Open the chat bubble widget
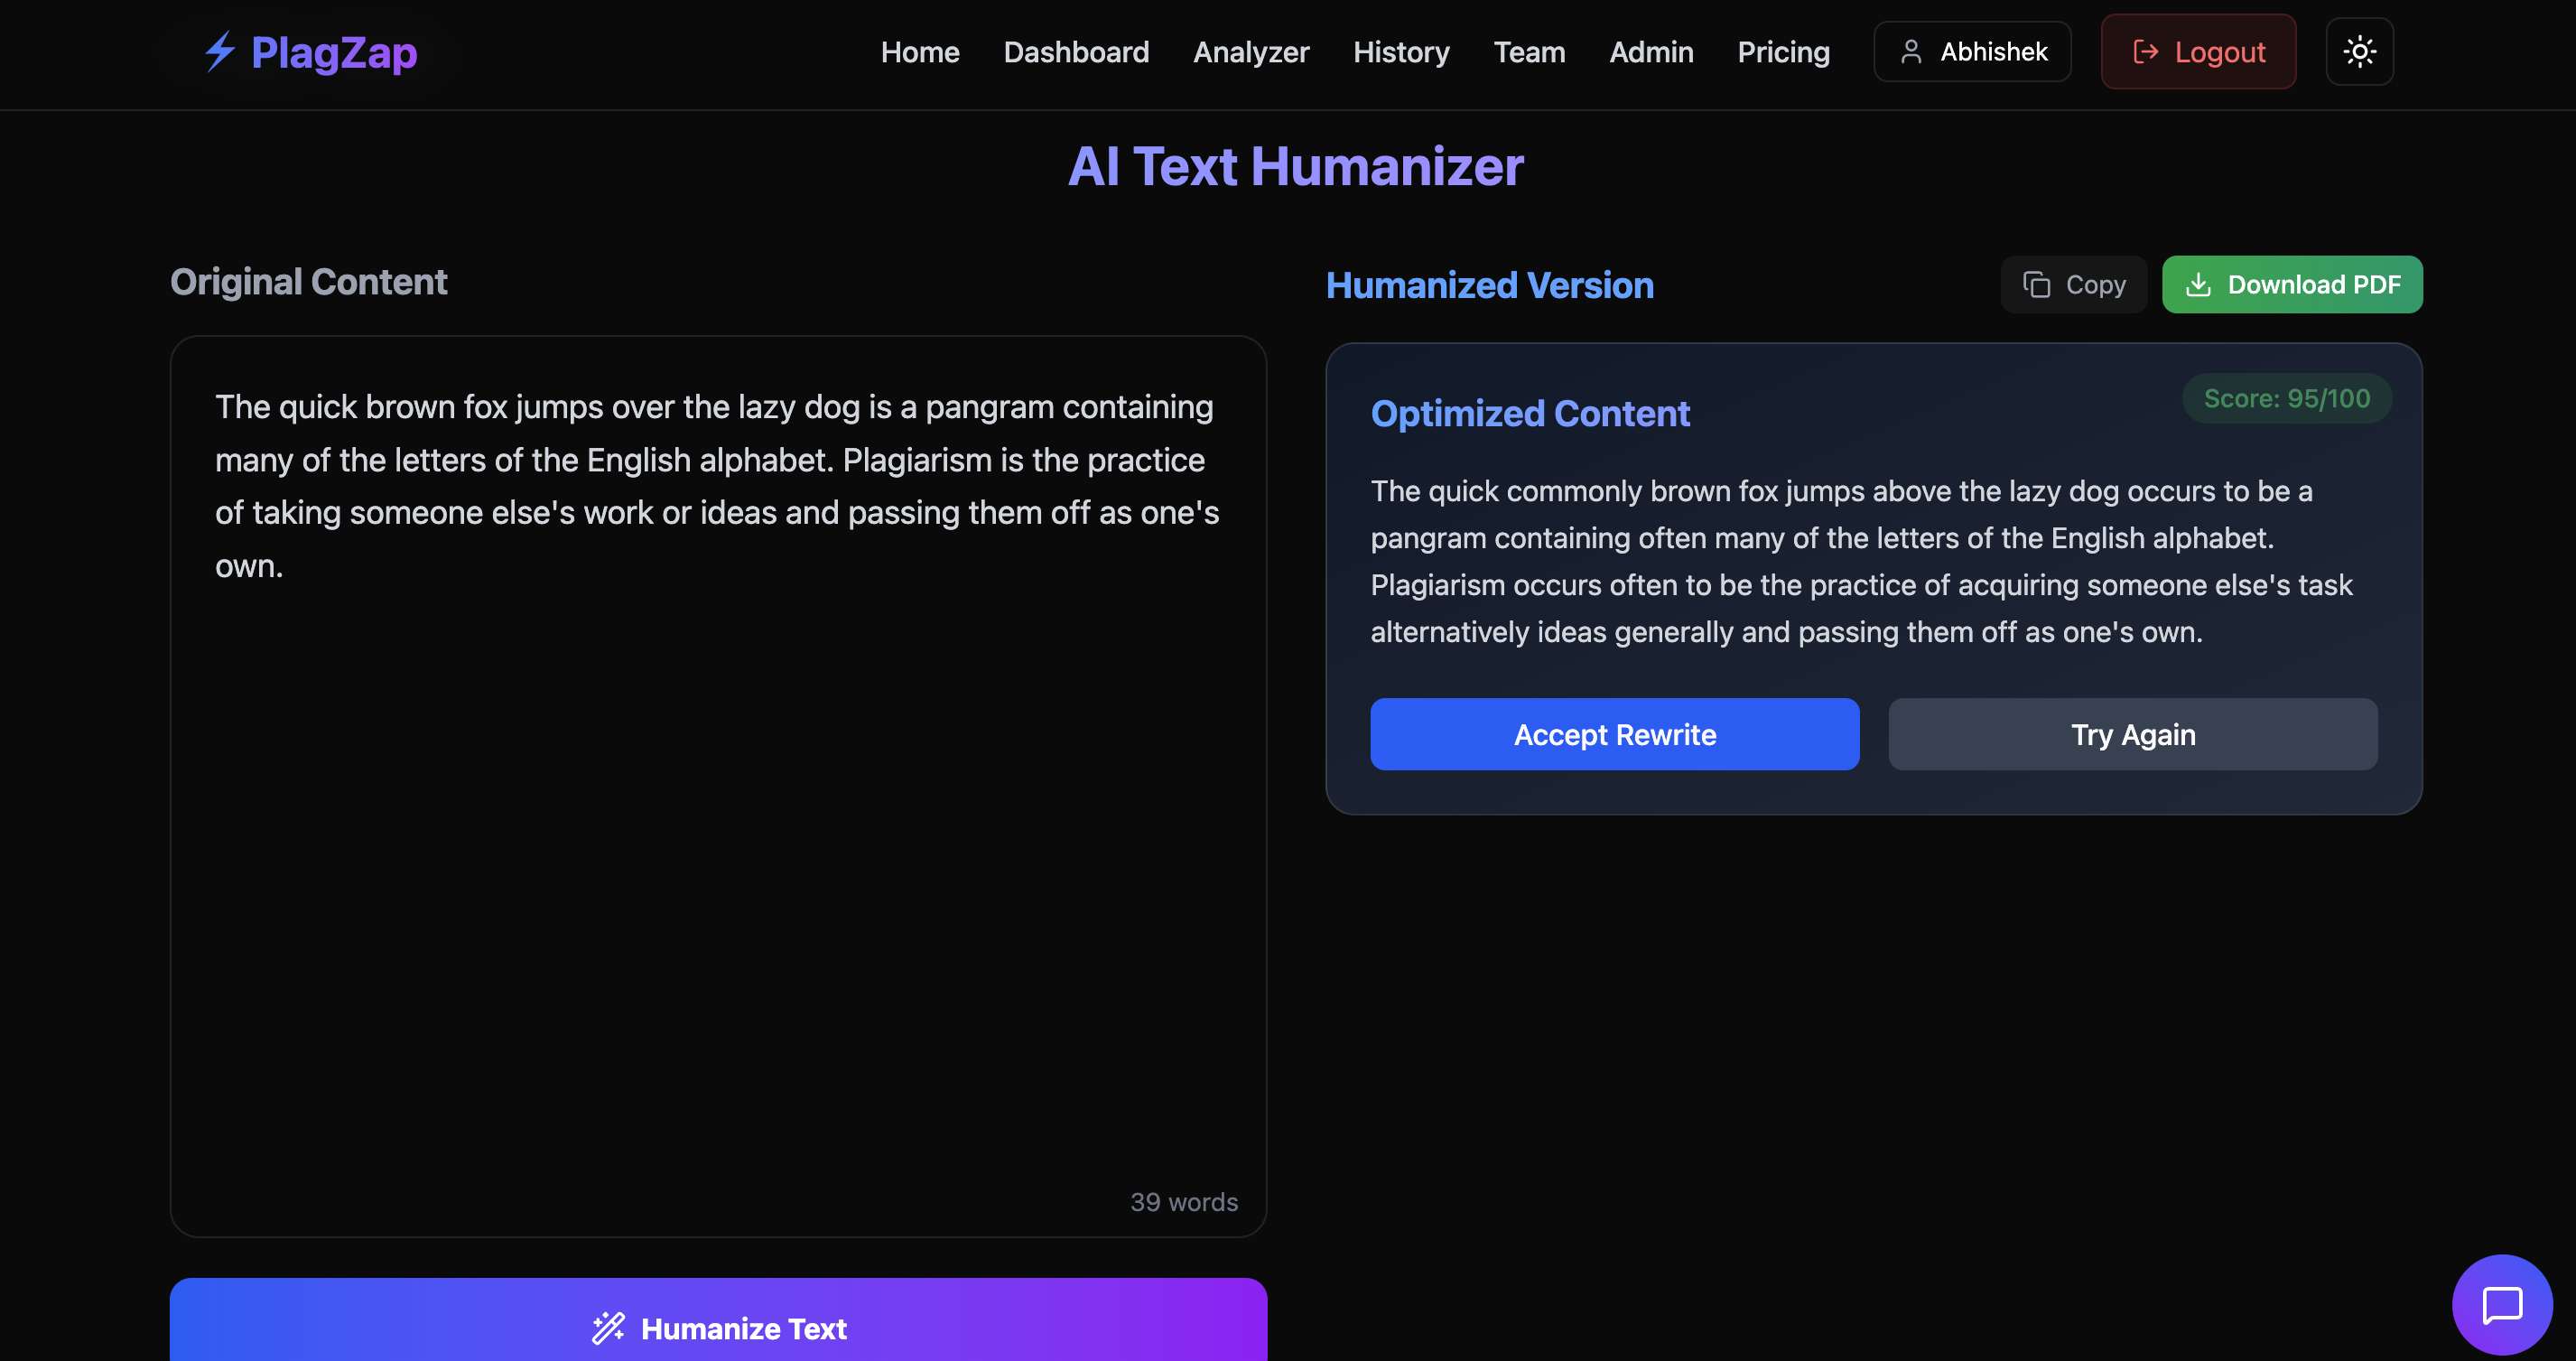 point(2501,1304)
